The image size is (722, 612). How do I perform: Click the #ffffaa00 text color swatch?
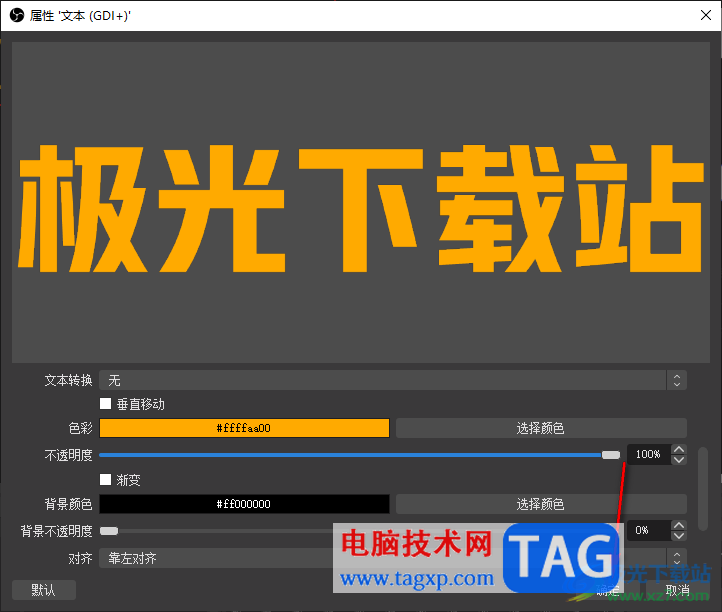(x=244, y=428)
